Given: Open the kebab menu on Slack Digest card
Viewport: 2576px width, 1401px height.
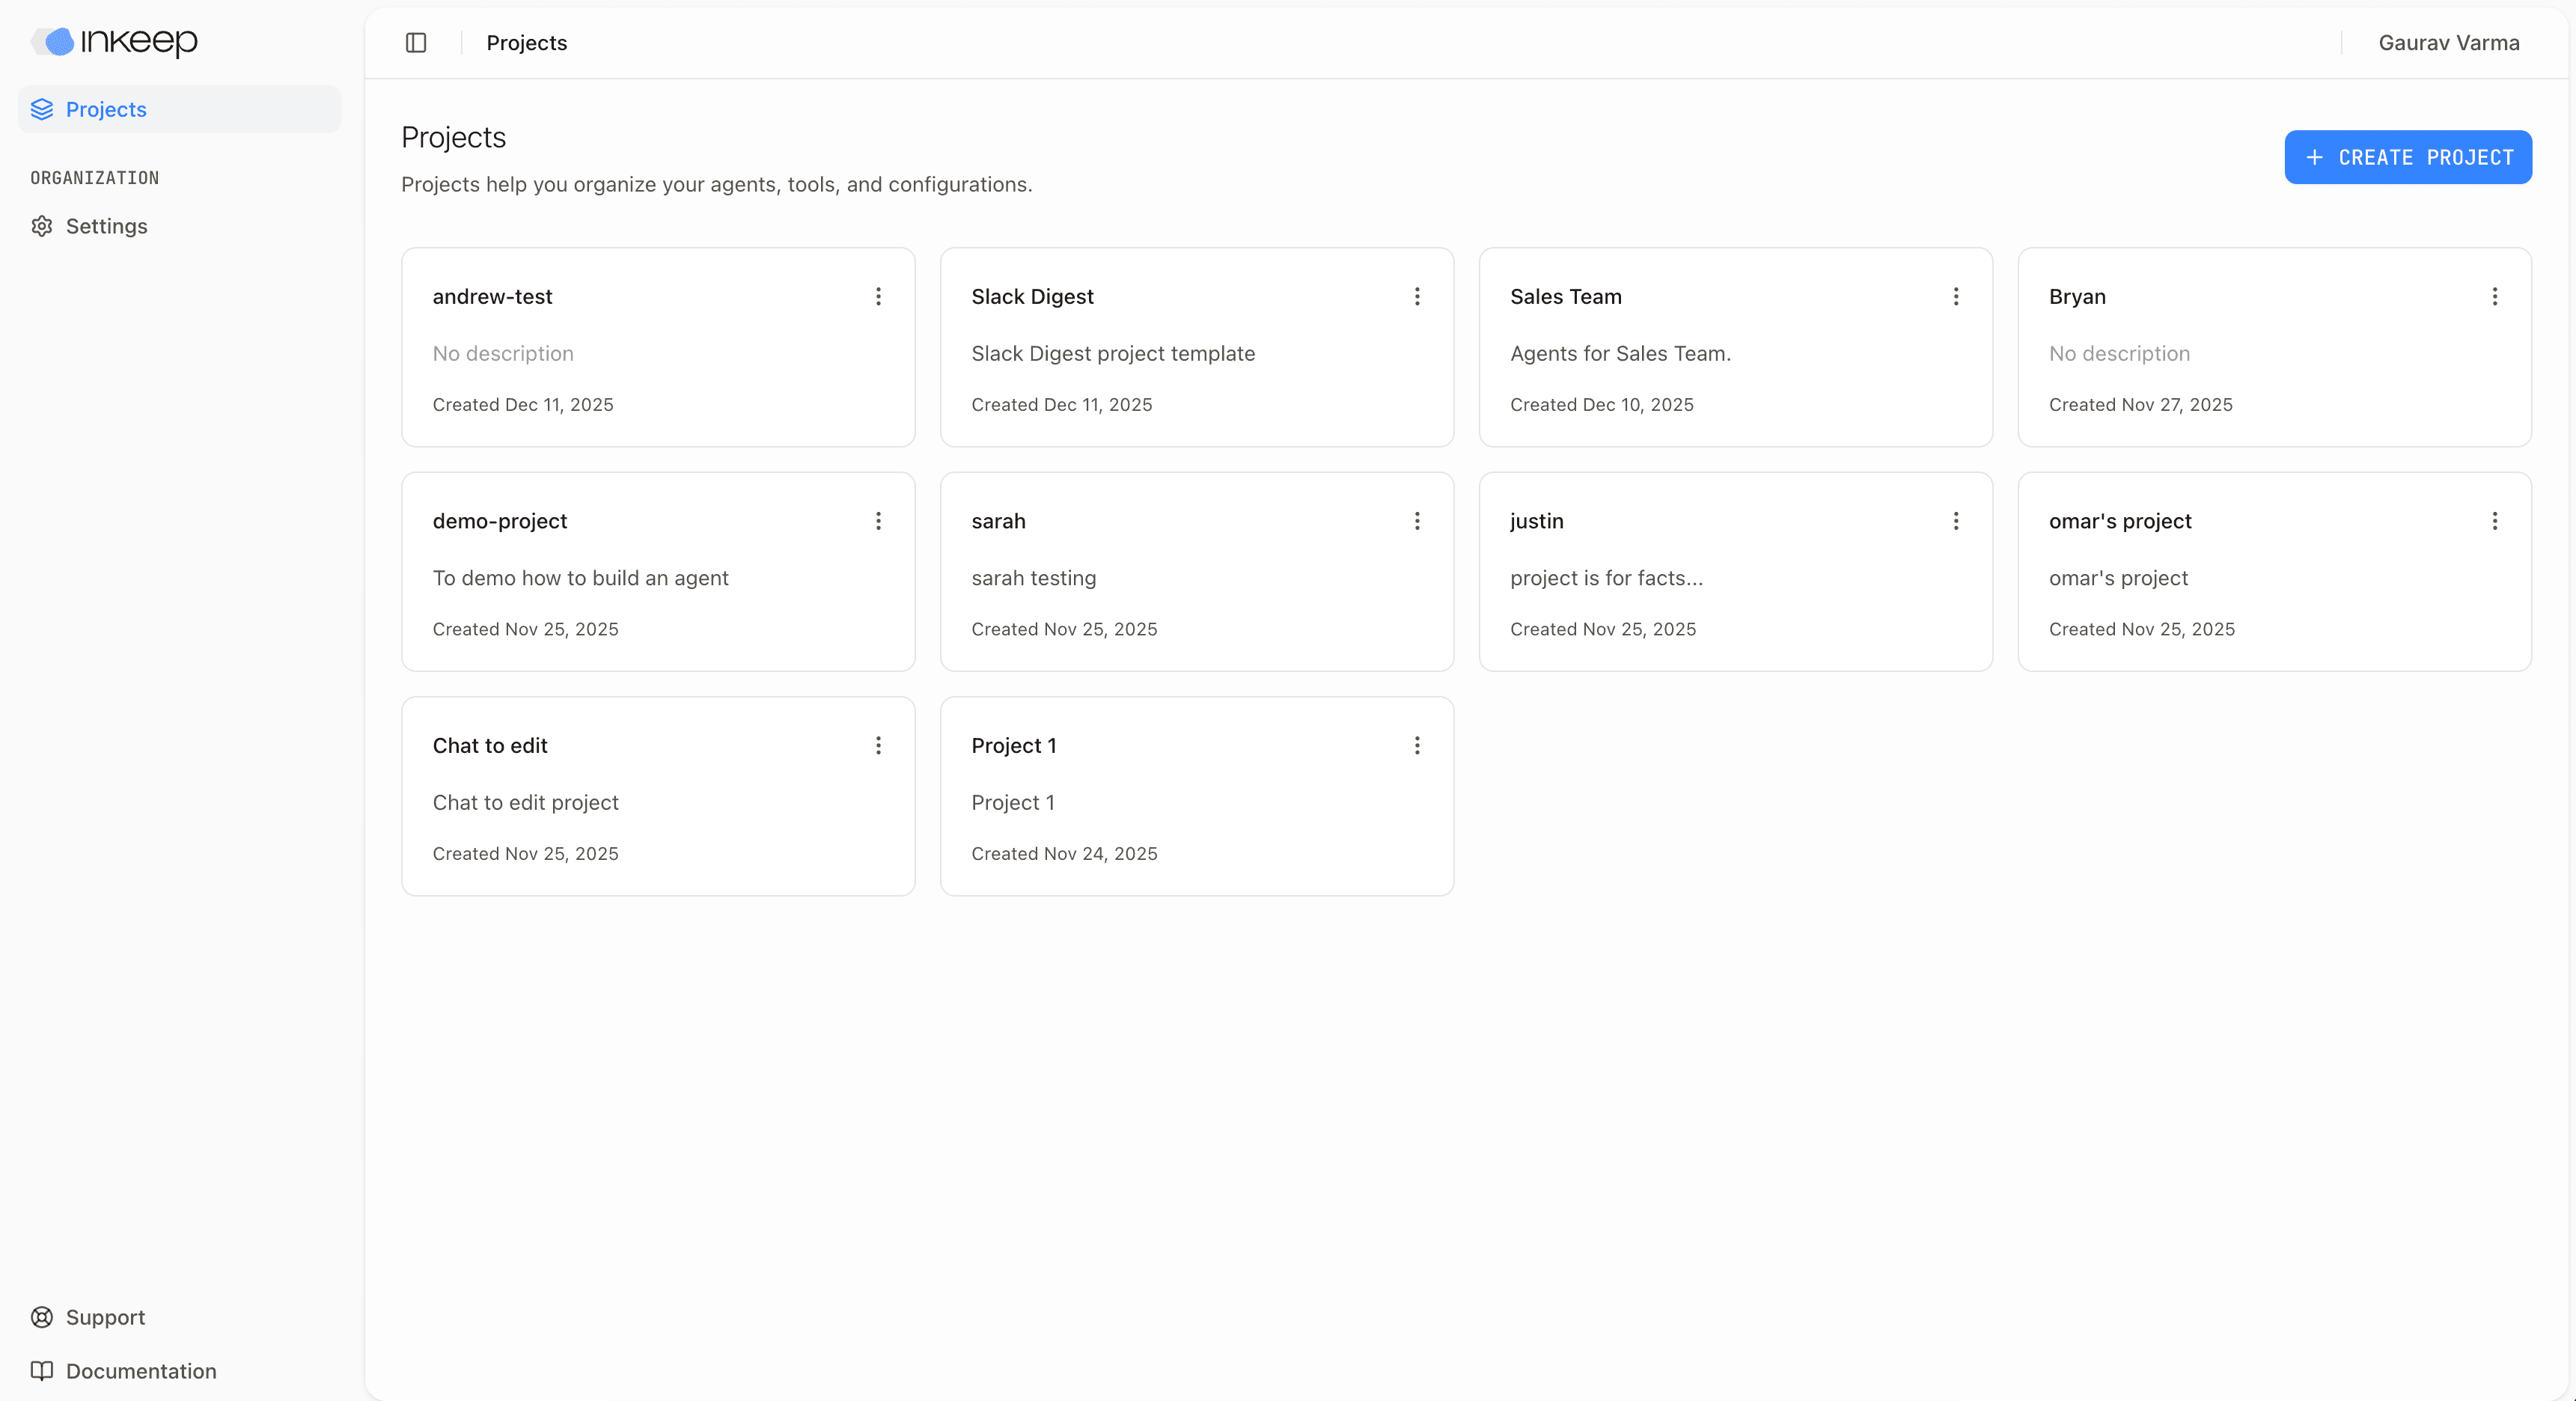Looking at the screenshot, I should point(1417,297).
